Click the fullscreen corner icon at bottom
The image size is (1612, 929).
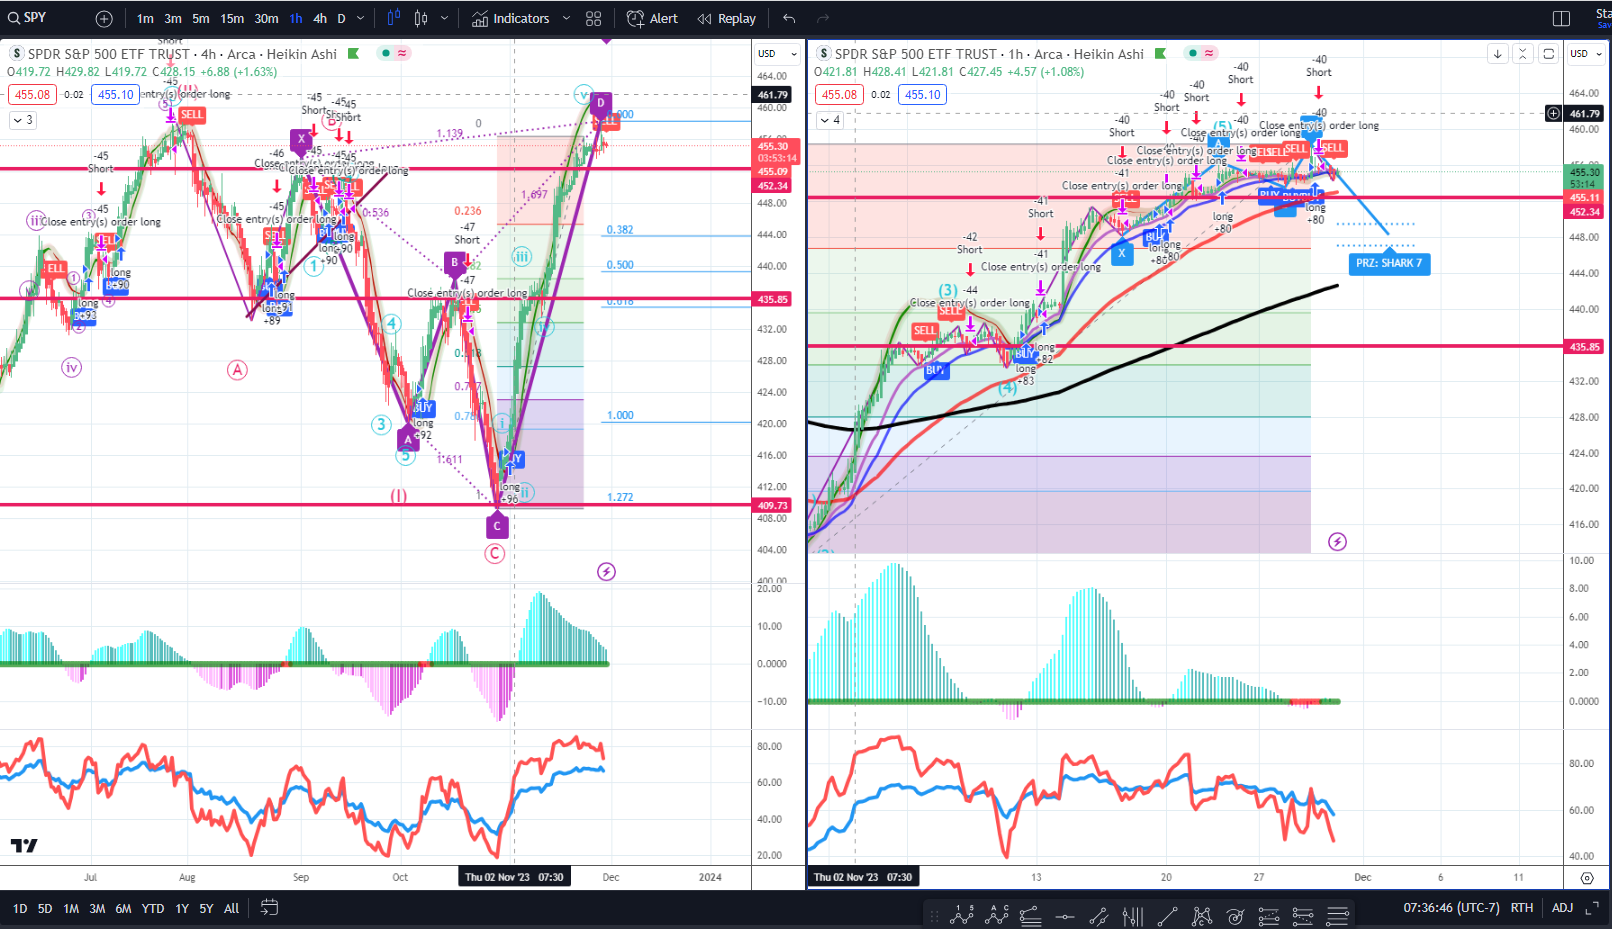(1593, 908)
